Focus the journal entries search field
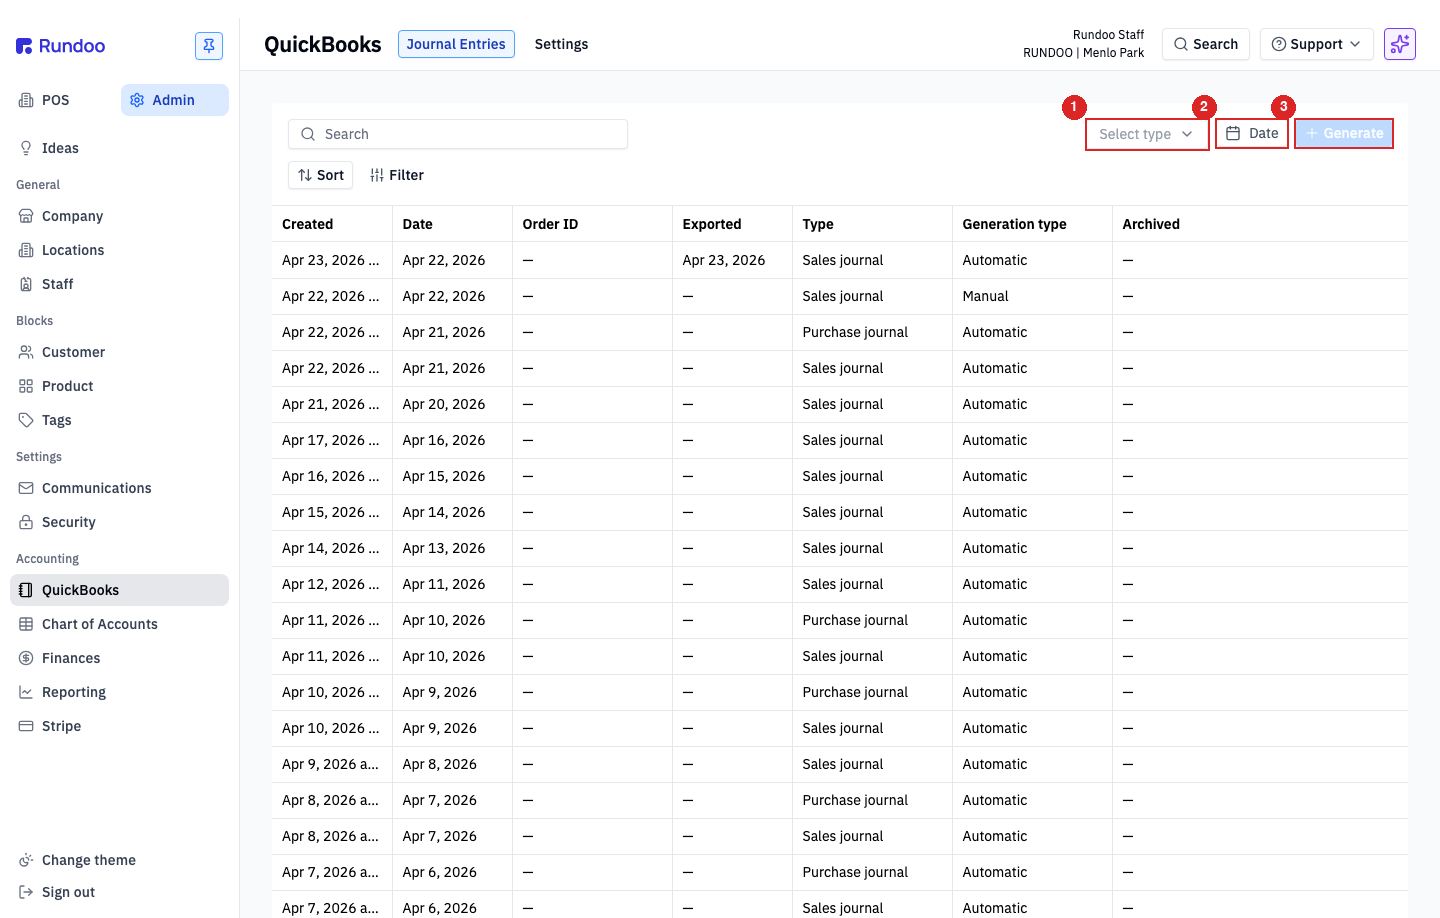The height and width of the screenshot is (918, 1440). point(458,134)
